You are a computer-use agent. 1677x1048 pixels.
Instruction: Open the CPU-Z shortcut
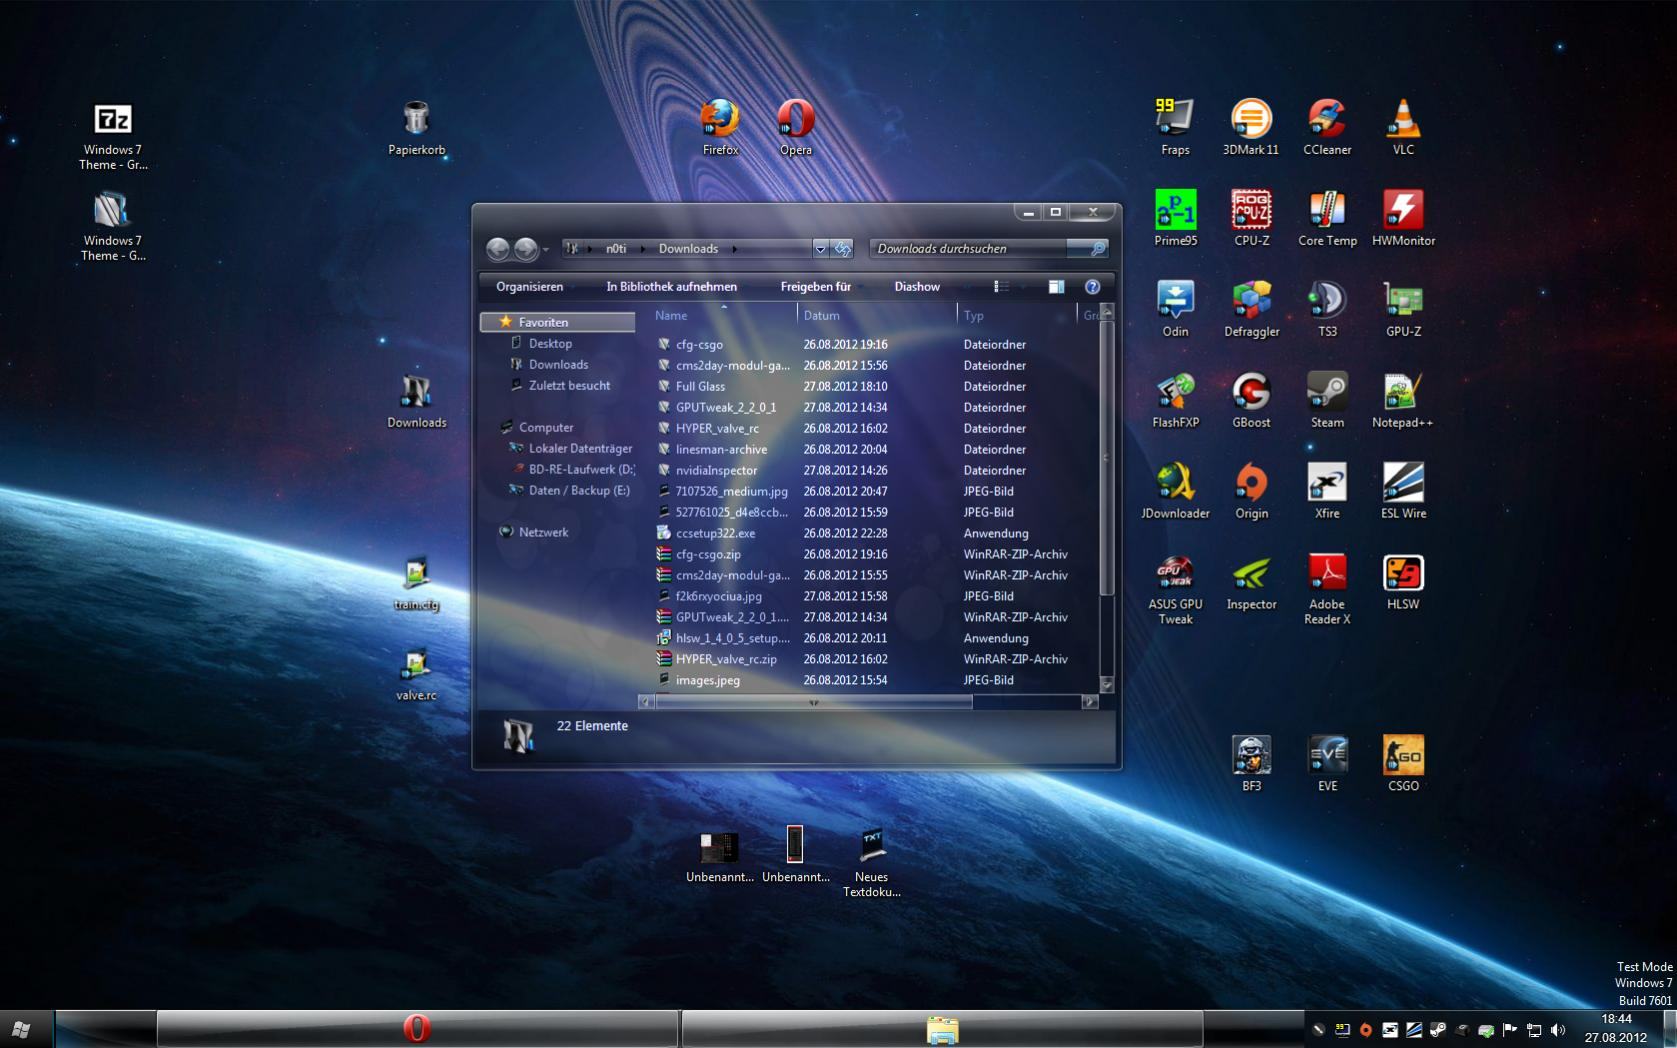click(1251, 218)
